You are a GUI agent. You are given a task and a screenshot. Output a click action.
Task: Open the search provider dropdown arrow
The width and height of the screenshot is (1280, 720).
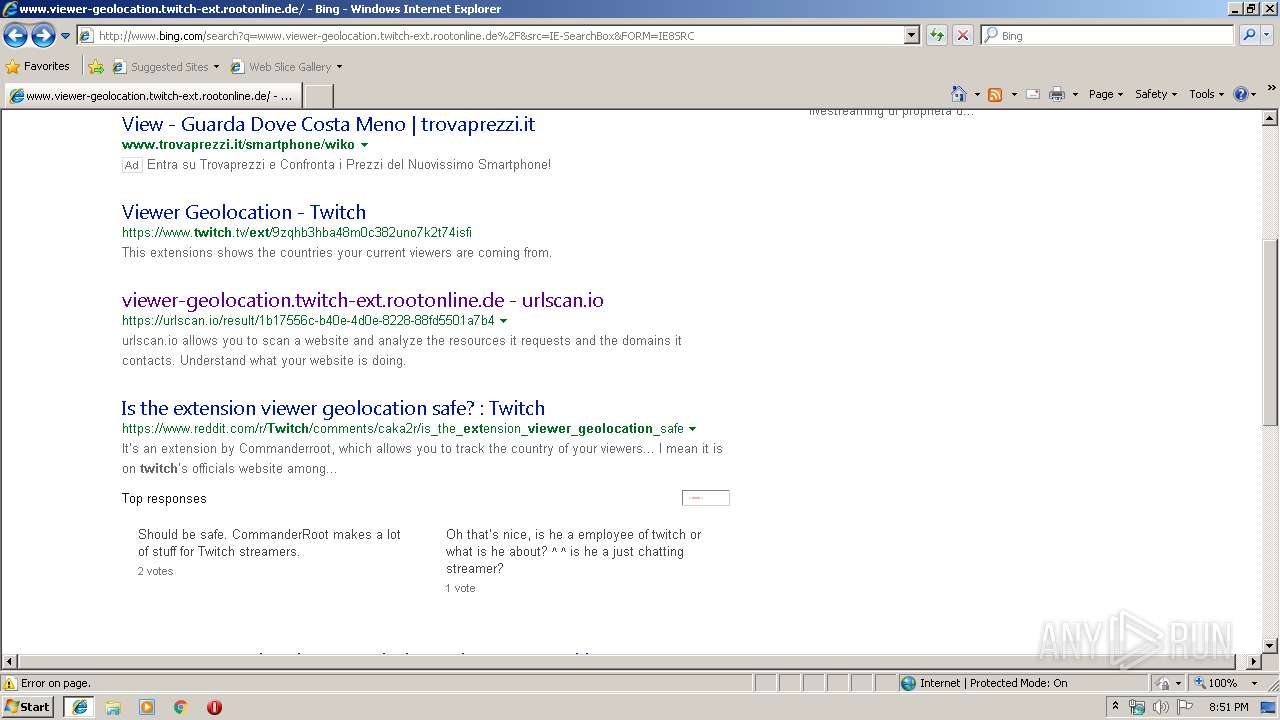click(x=1267, y=36)
